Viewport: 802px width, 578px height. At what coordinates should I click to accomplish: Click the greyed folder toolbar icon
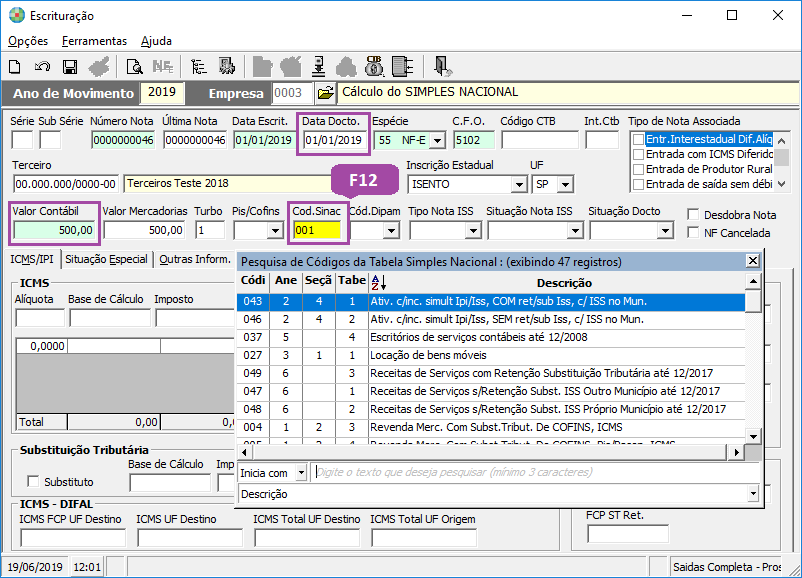[x=262, y=66]
